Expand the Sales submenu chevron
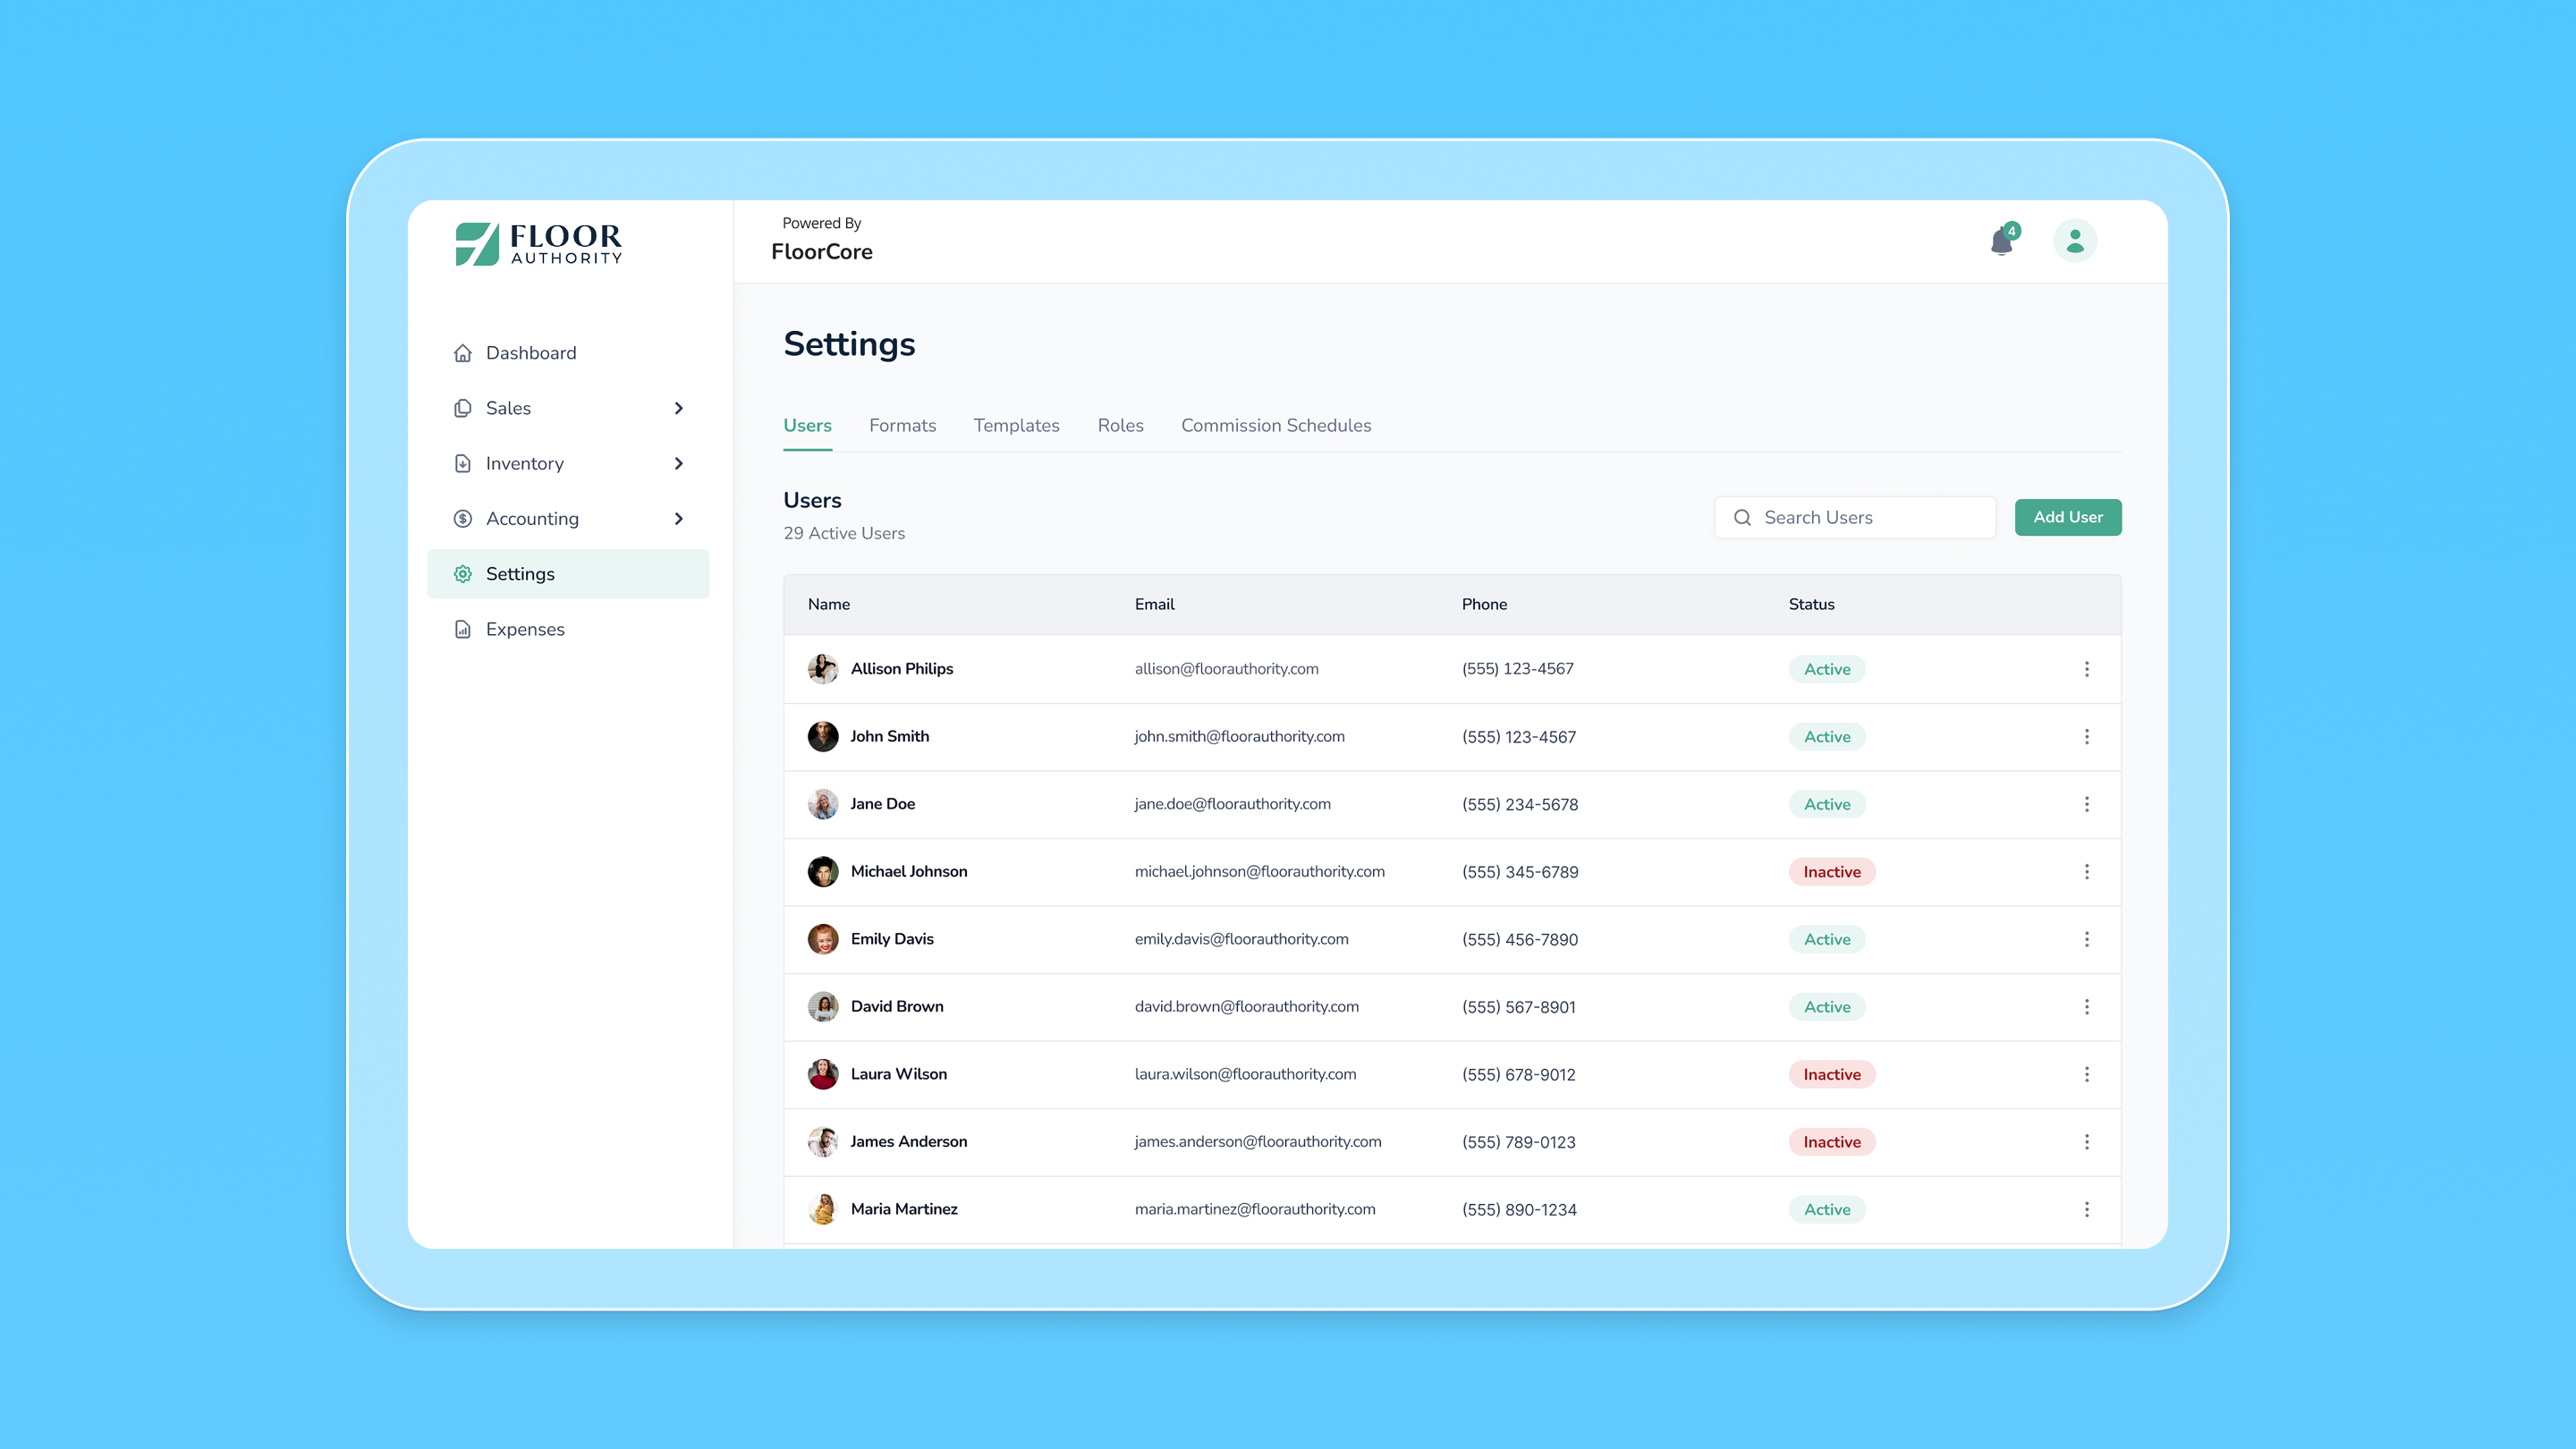The height and width of the screenshot is (1449, 2576). tap(679, 408)
